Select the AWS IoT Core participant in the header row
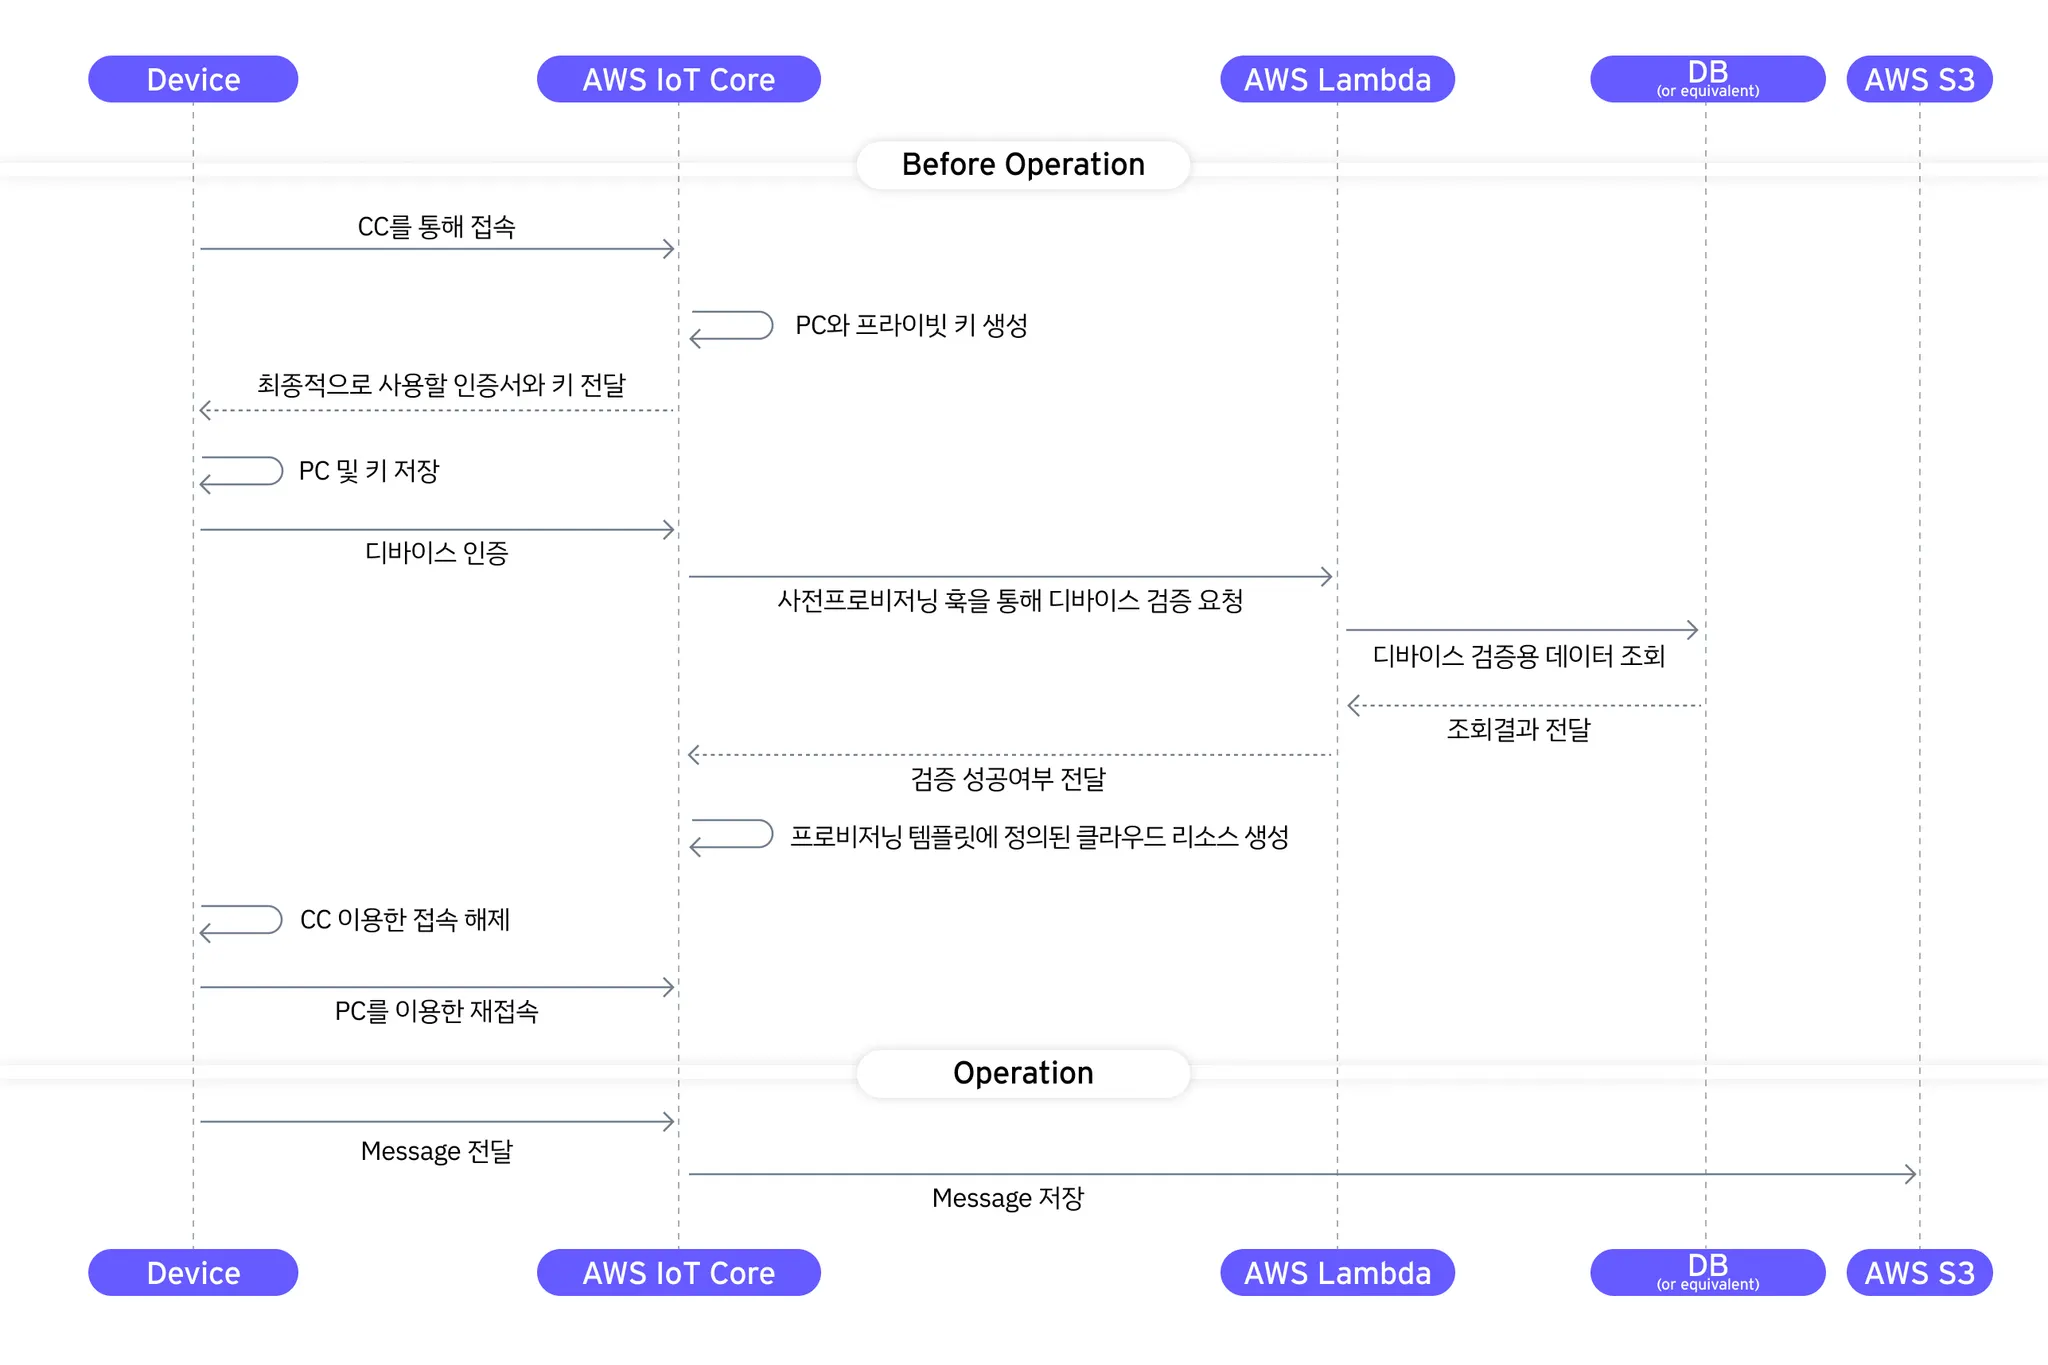The height and width of the screenshot is (1365, 2048). pyautogui.click(x=679, y=80)
